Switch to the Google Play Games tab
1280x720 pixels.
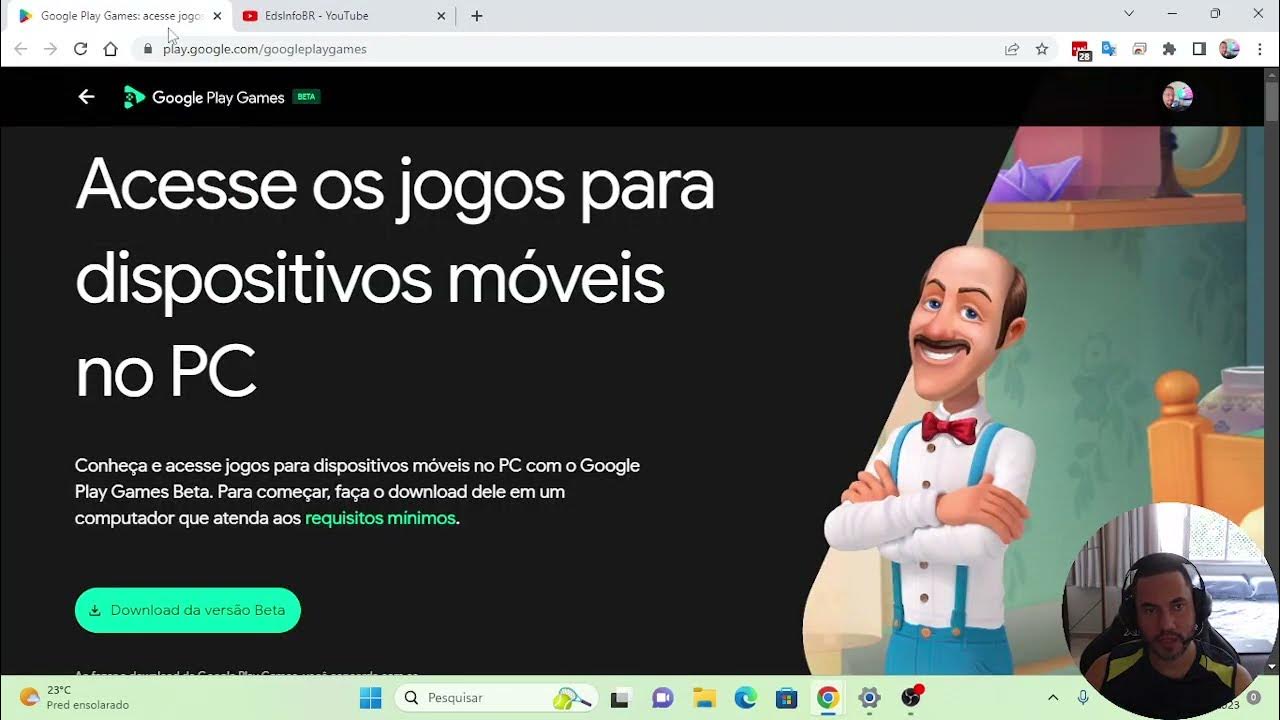(x=118, y=16)
